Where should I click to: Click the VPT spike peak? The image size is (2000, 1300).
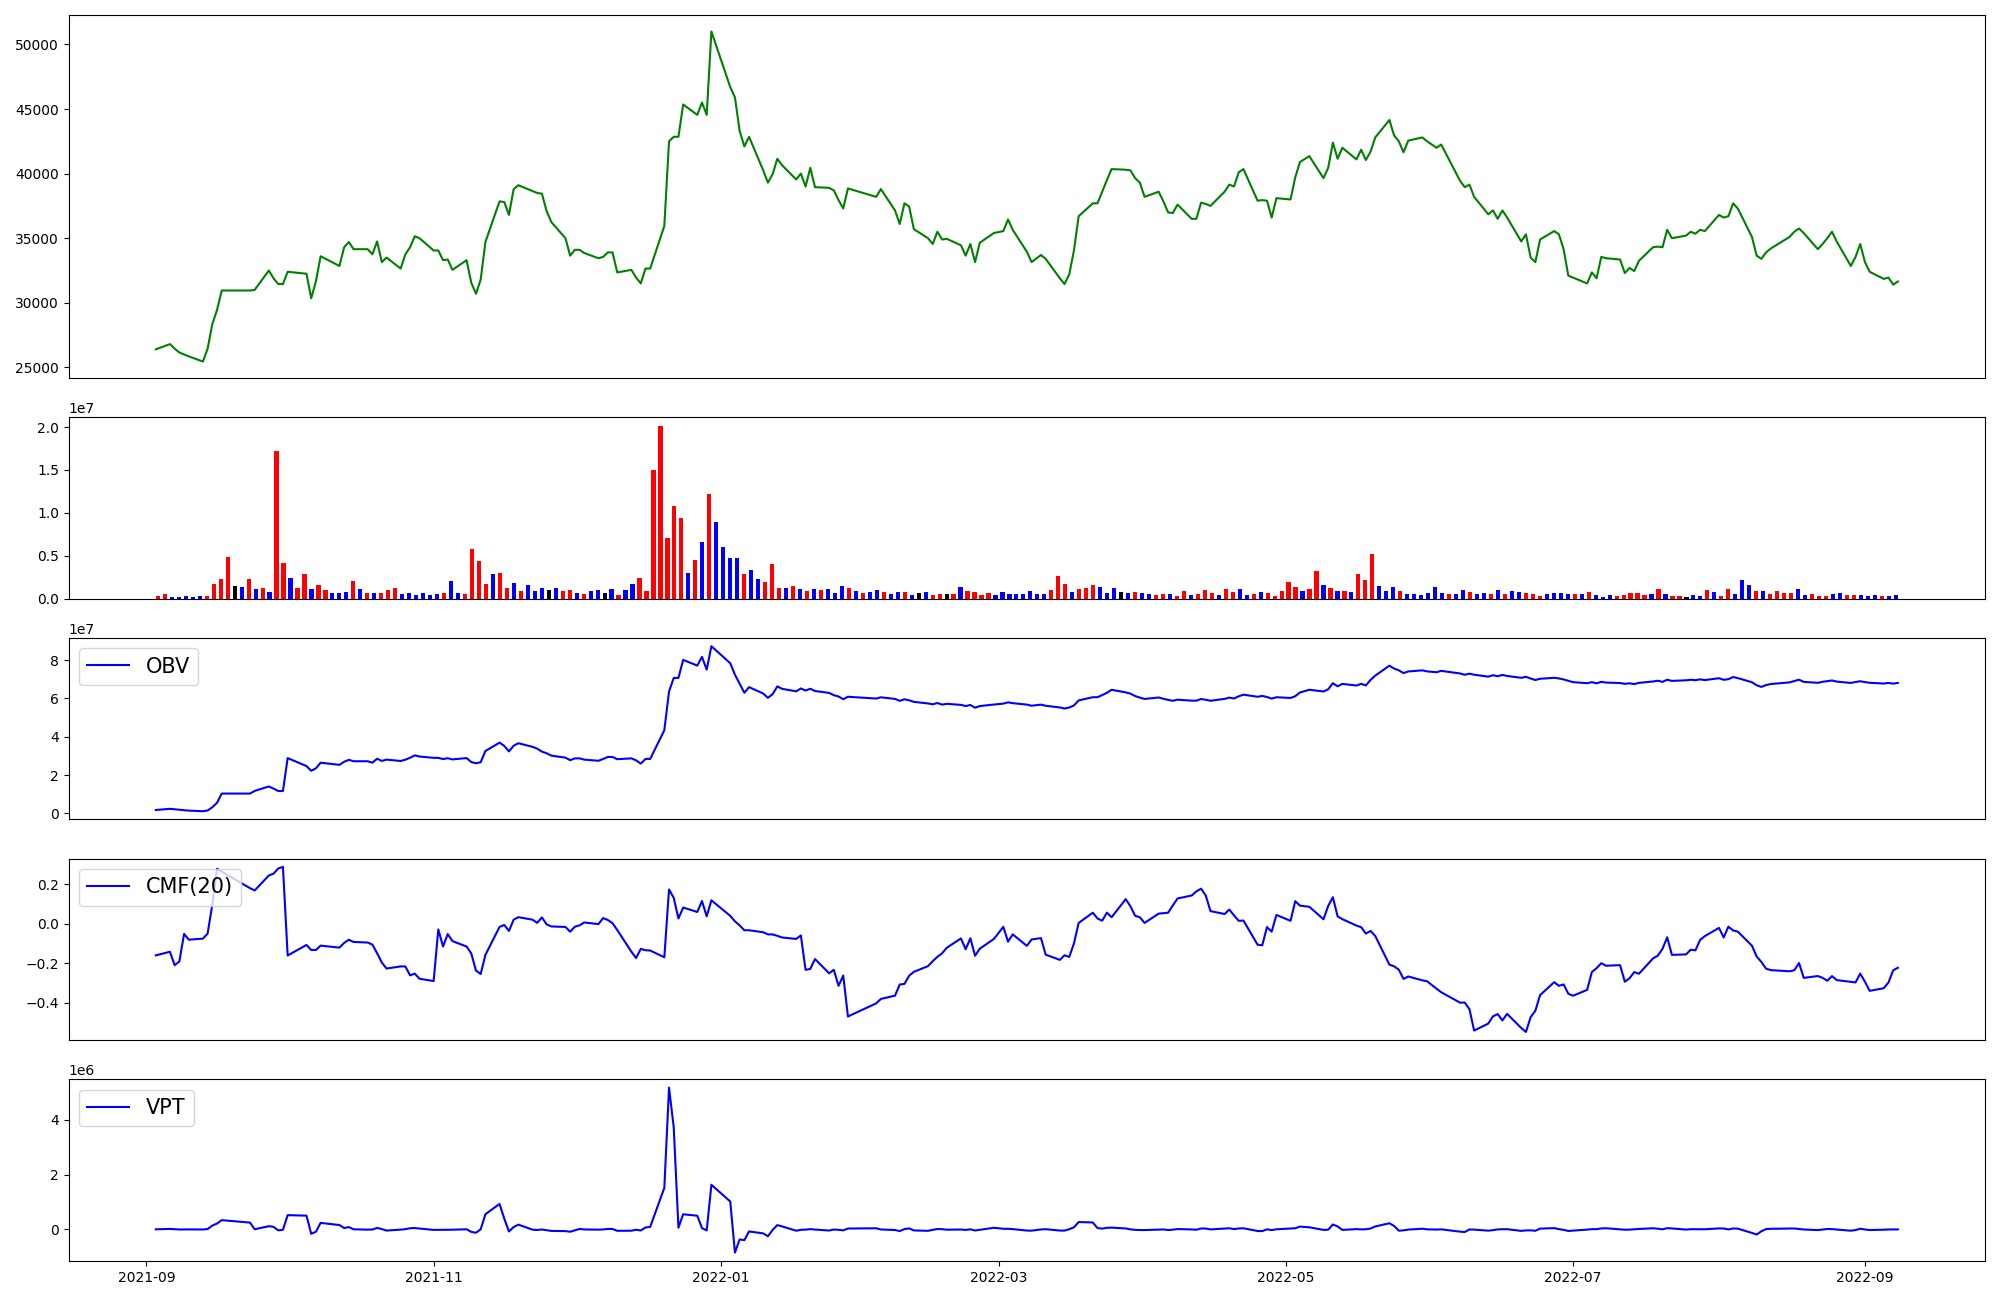668,1089
